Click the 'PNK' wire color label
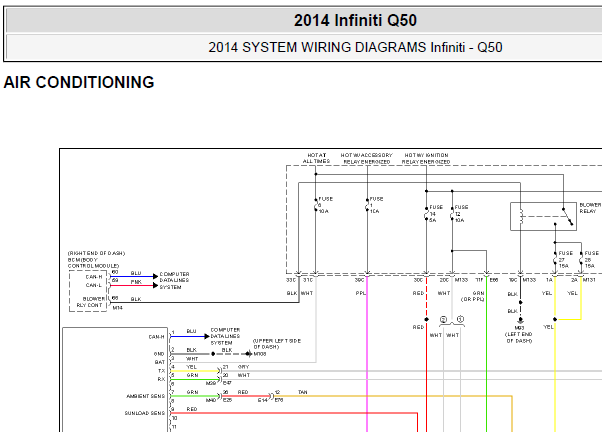This screenshot has width=602, height=432. (x=136, y=282)
